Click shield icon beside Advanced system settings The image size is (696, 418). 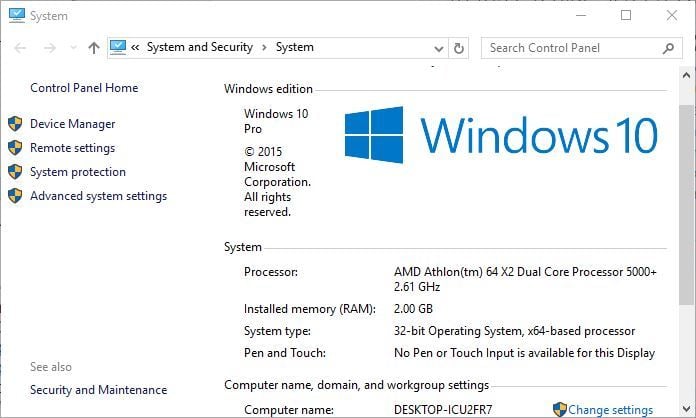(15, 196)
